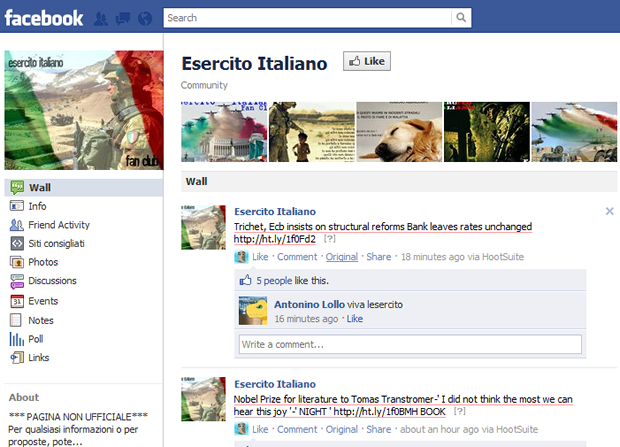Open the messages icon in the header

point(123,18)
